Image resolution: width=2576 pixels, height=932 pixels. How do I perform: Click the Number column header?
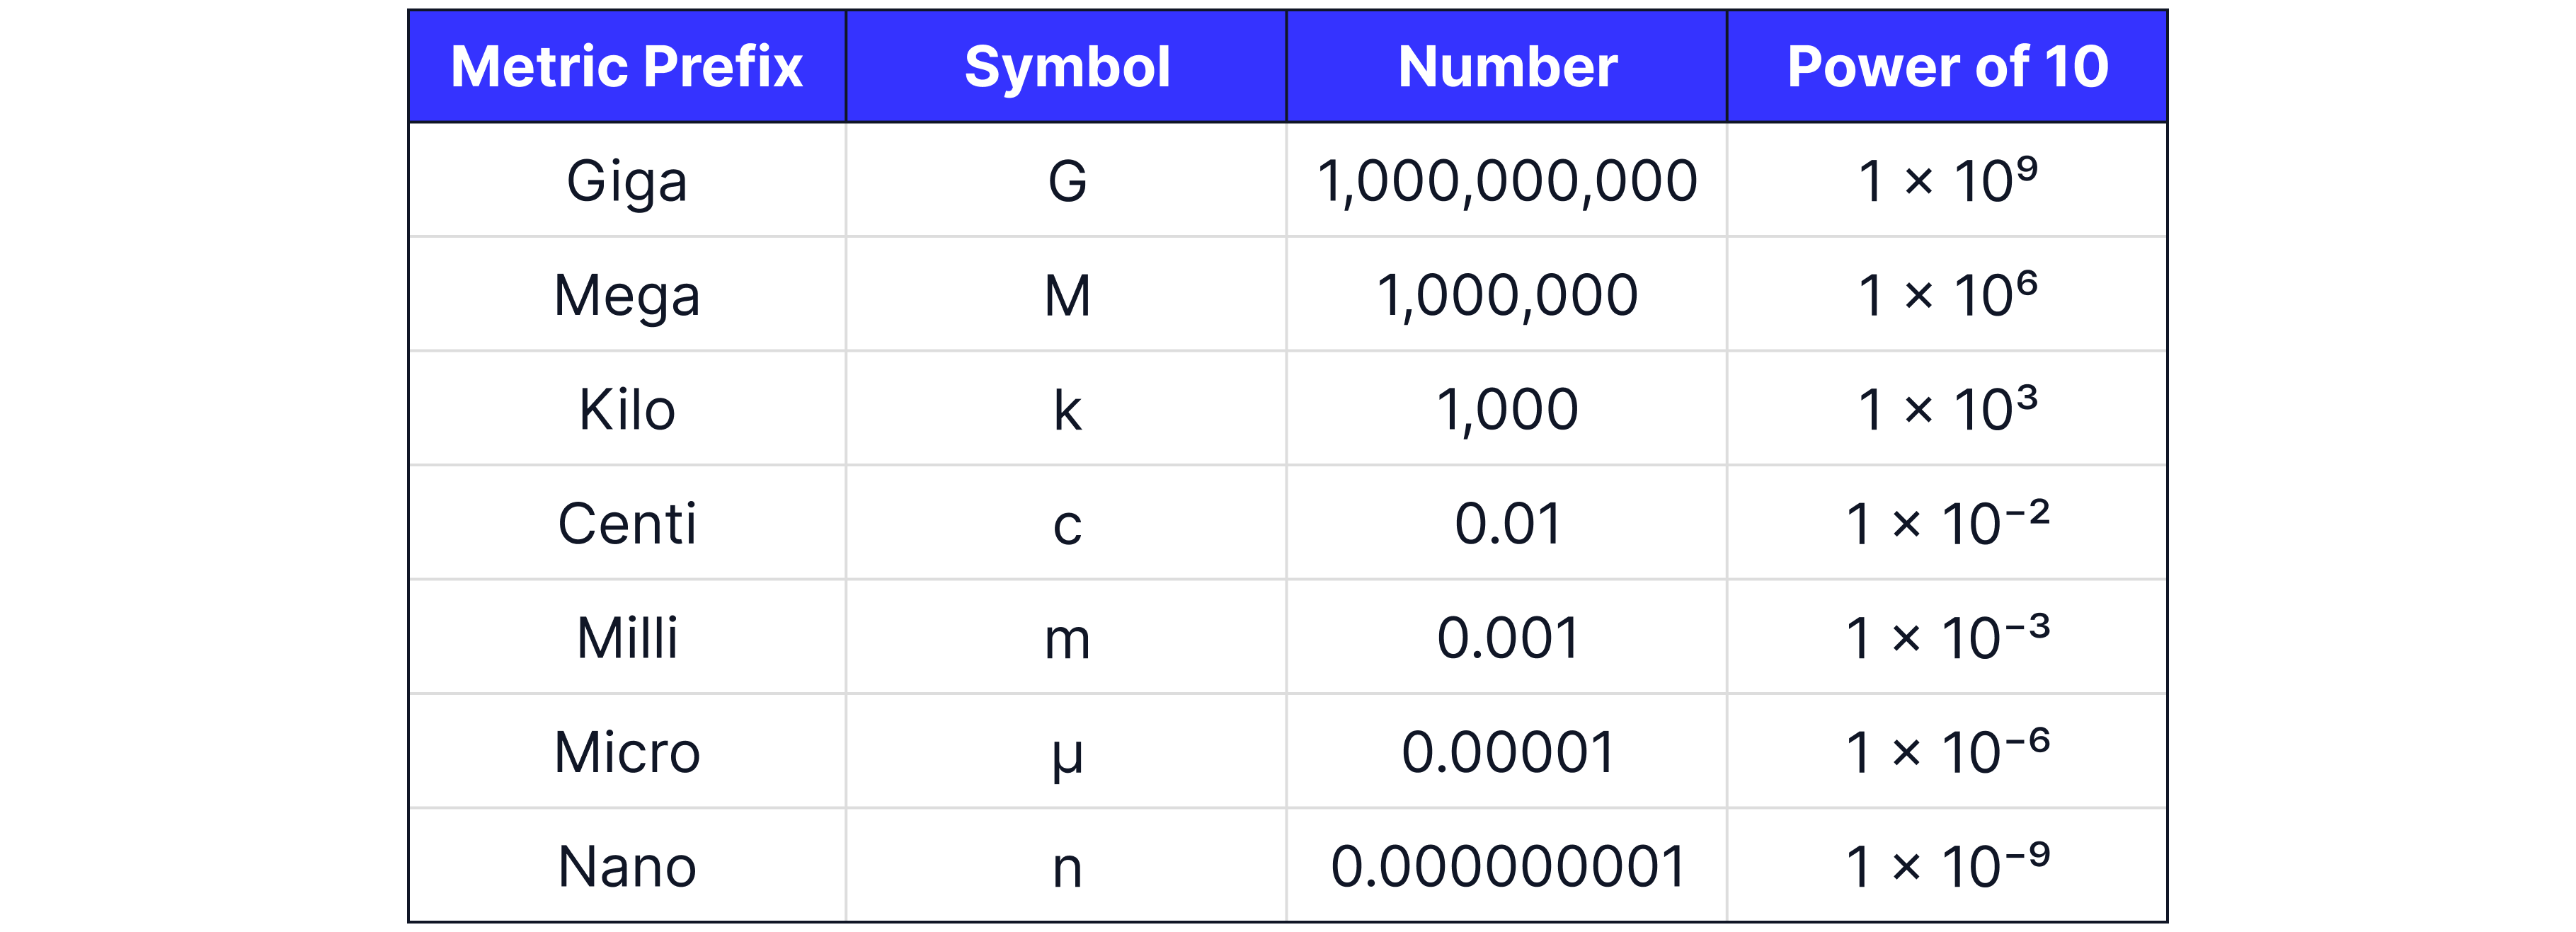1507,67
